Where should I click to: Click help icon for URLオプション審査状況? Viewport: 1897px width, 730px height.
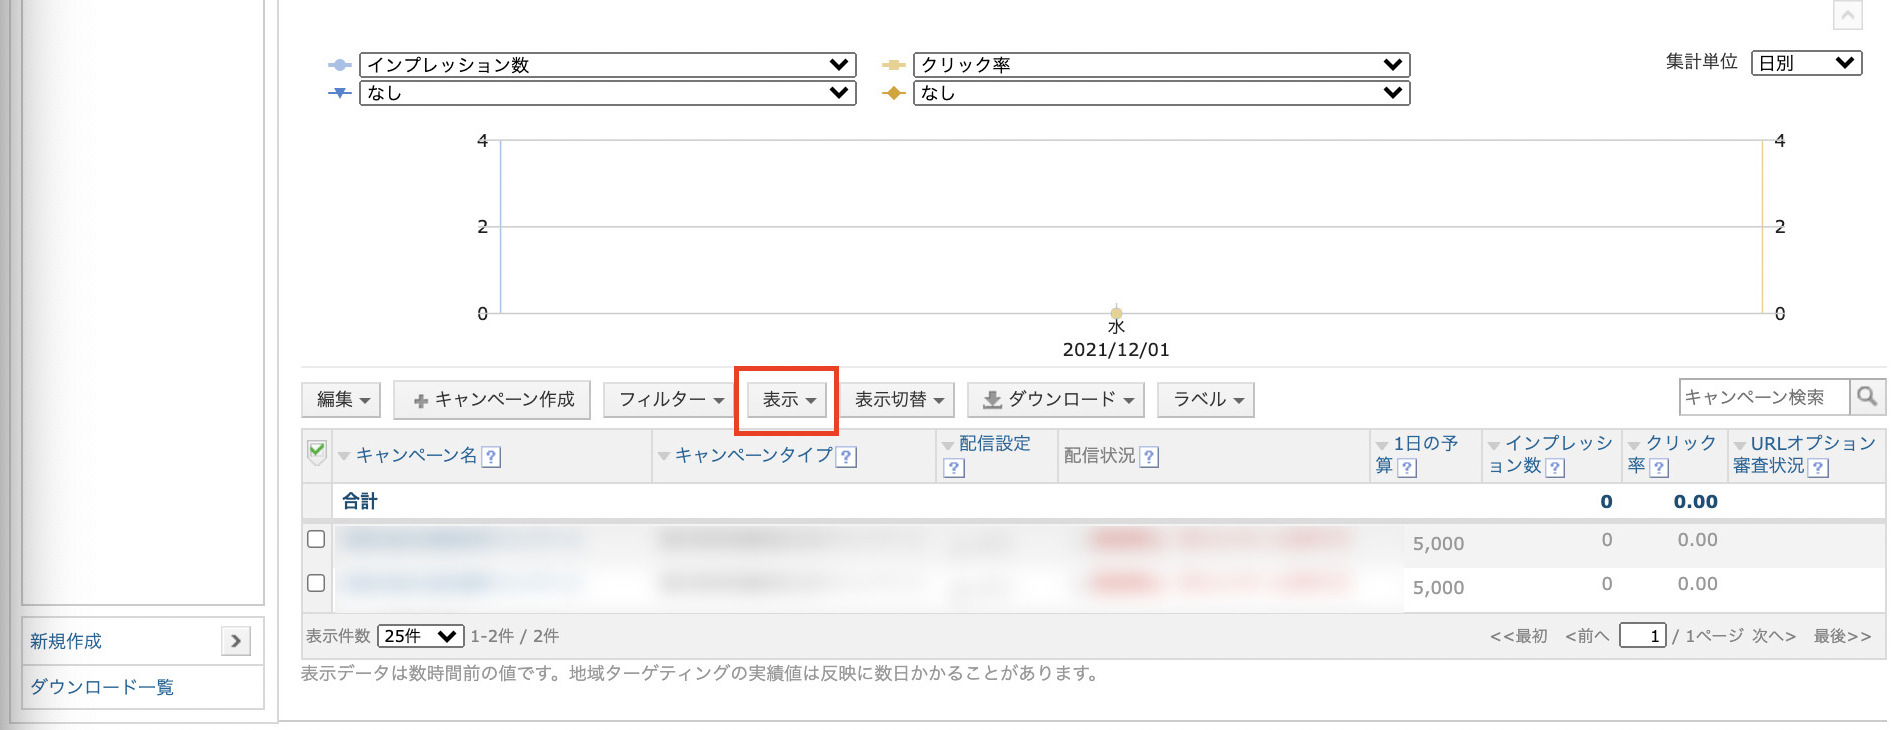point(1819,467)
